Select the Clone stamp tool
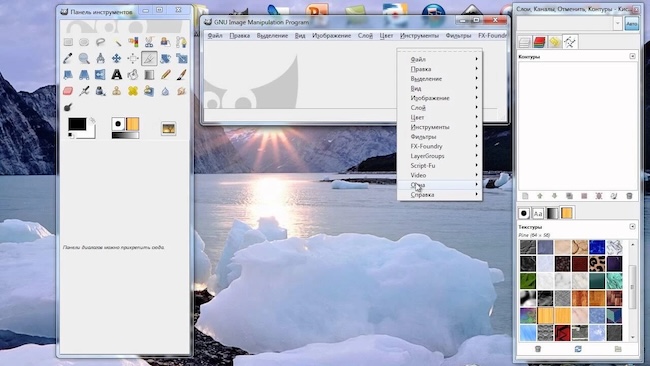Viewport: 650px width, 366px height. (x=117, y=91)
